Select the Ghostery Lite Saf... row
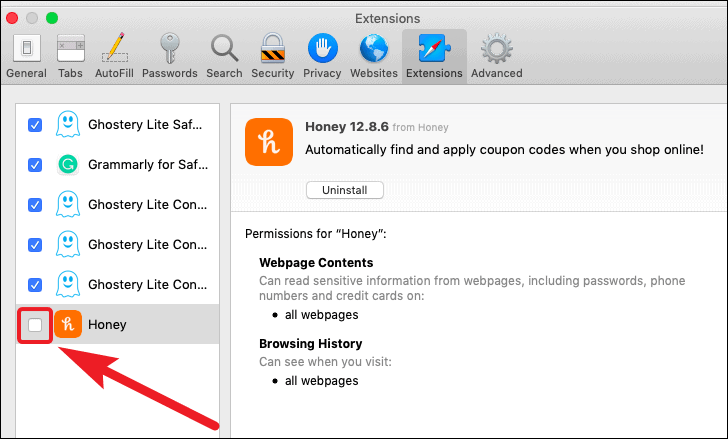 [117, 124]
